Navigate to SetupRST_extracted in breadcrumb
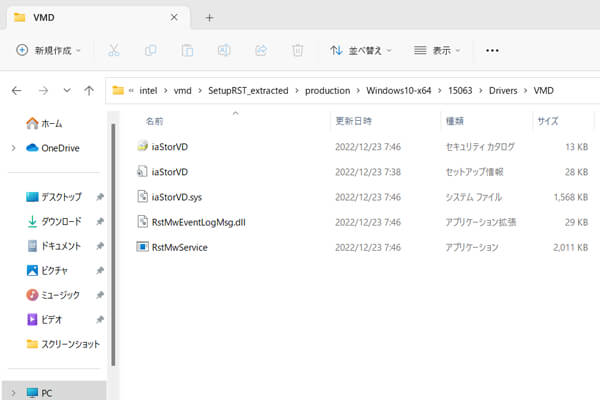The image size is (600, 400). [248, 91]
